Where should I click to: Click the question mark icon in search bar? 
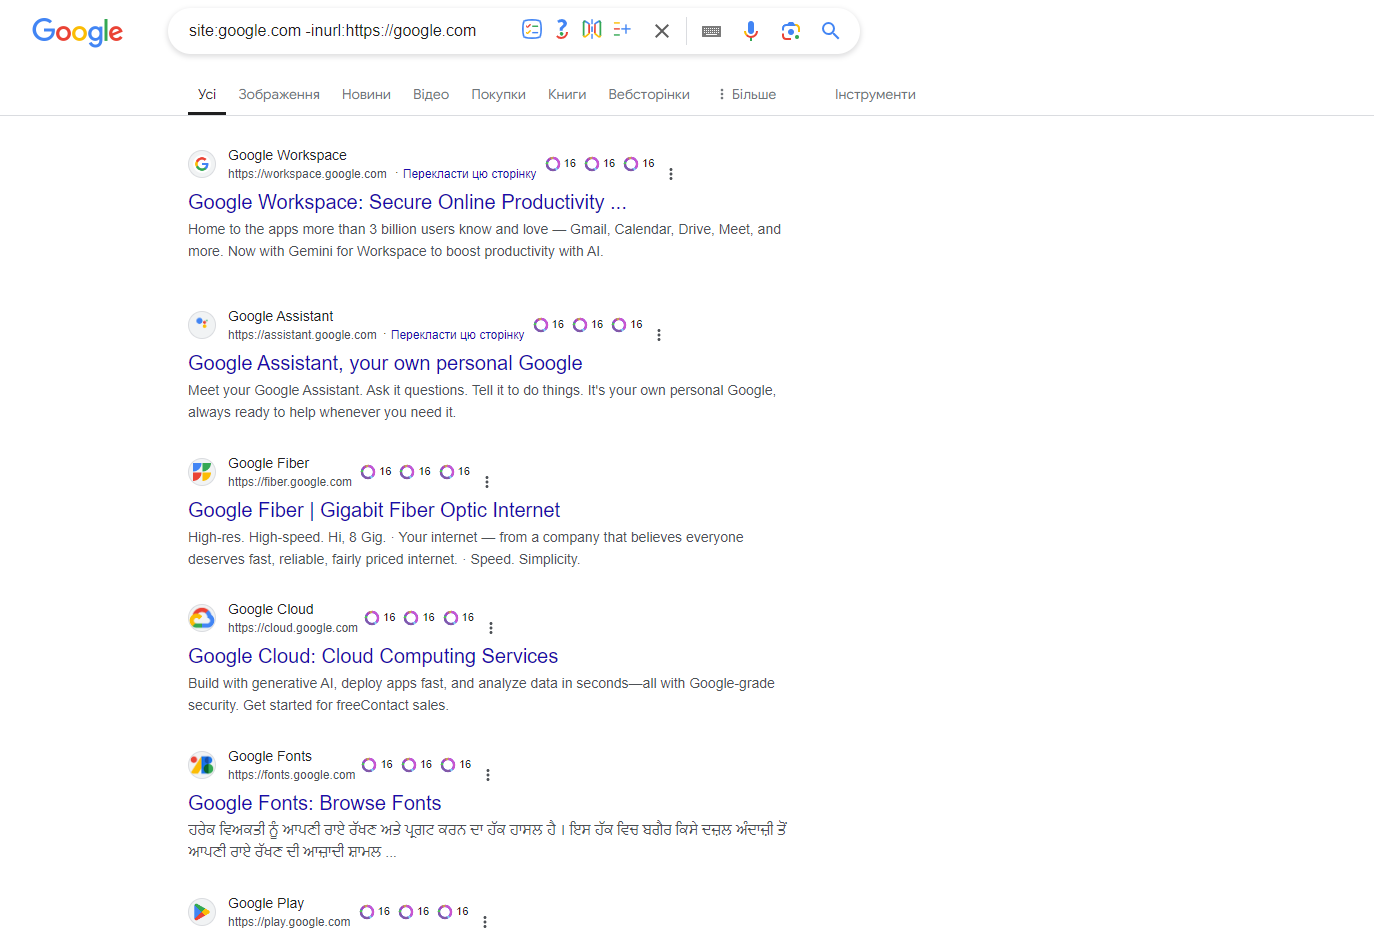562,30
